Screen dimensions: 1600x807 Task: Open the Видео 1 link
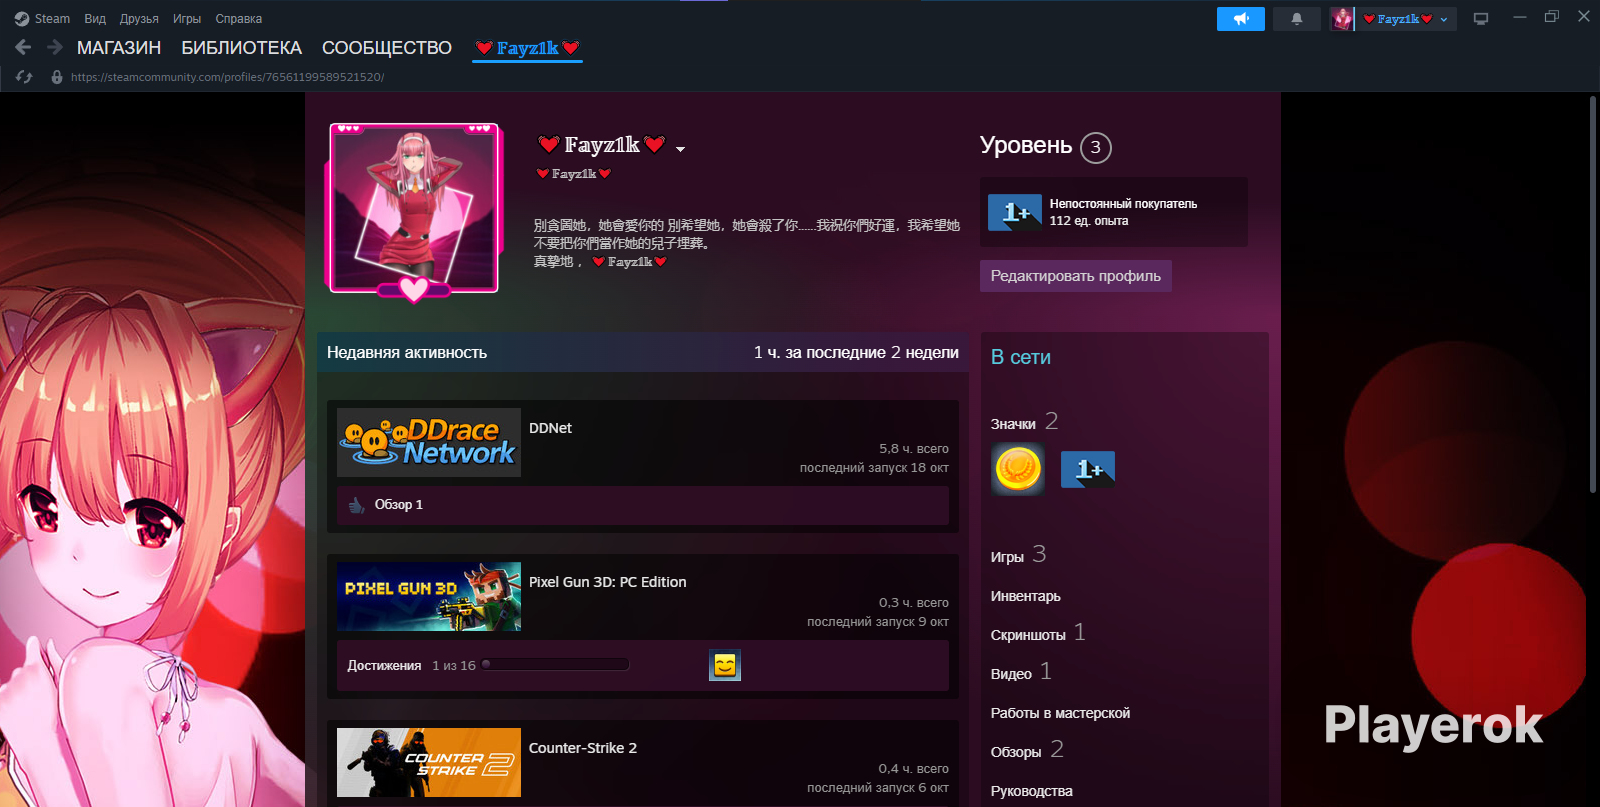pos(1021,673)
